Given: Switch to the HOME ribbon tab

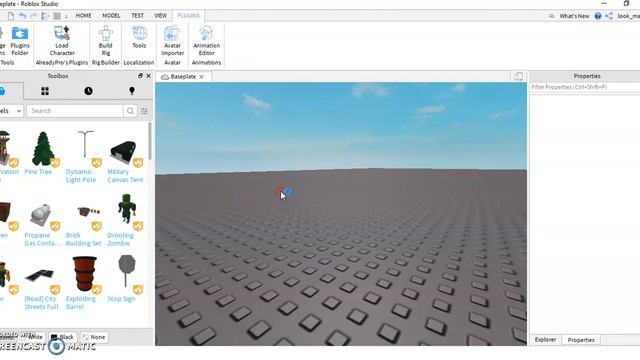Looking at the screenshot, I should (x=83, y=16).
